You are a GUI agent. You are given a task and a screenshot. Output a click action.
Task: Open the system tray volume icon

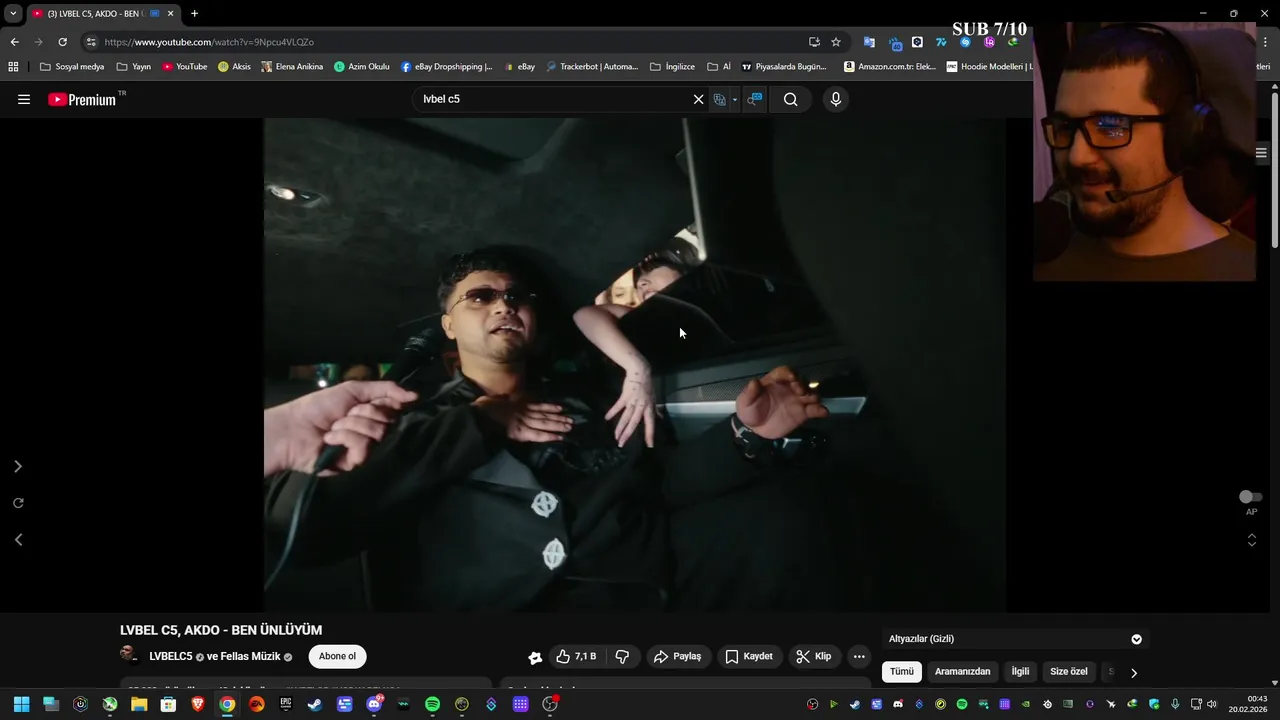[1212, 704]
